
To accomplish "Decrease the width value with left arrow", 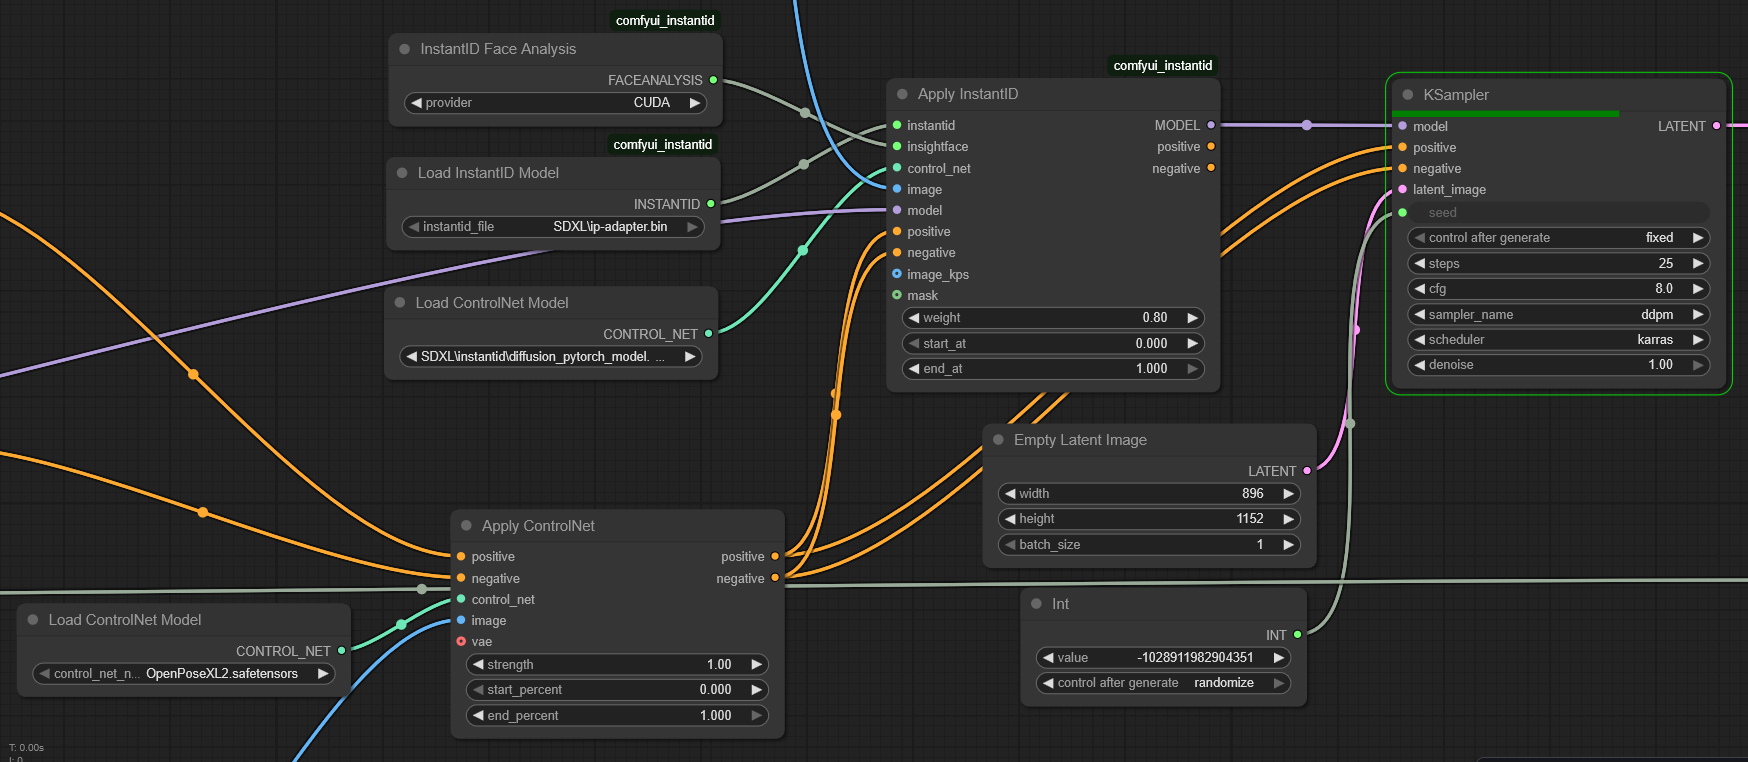I will 1010,494.
